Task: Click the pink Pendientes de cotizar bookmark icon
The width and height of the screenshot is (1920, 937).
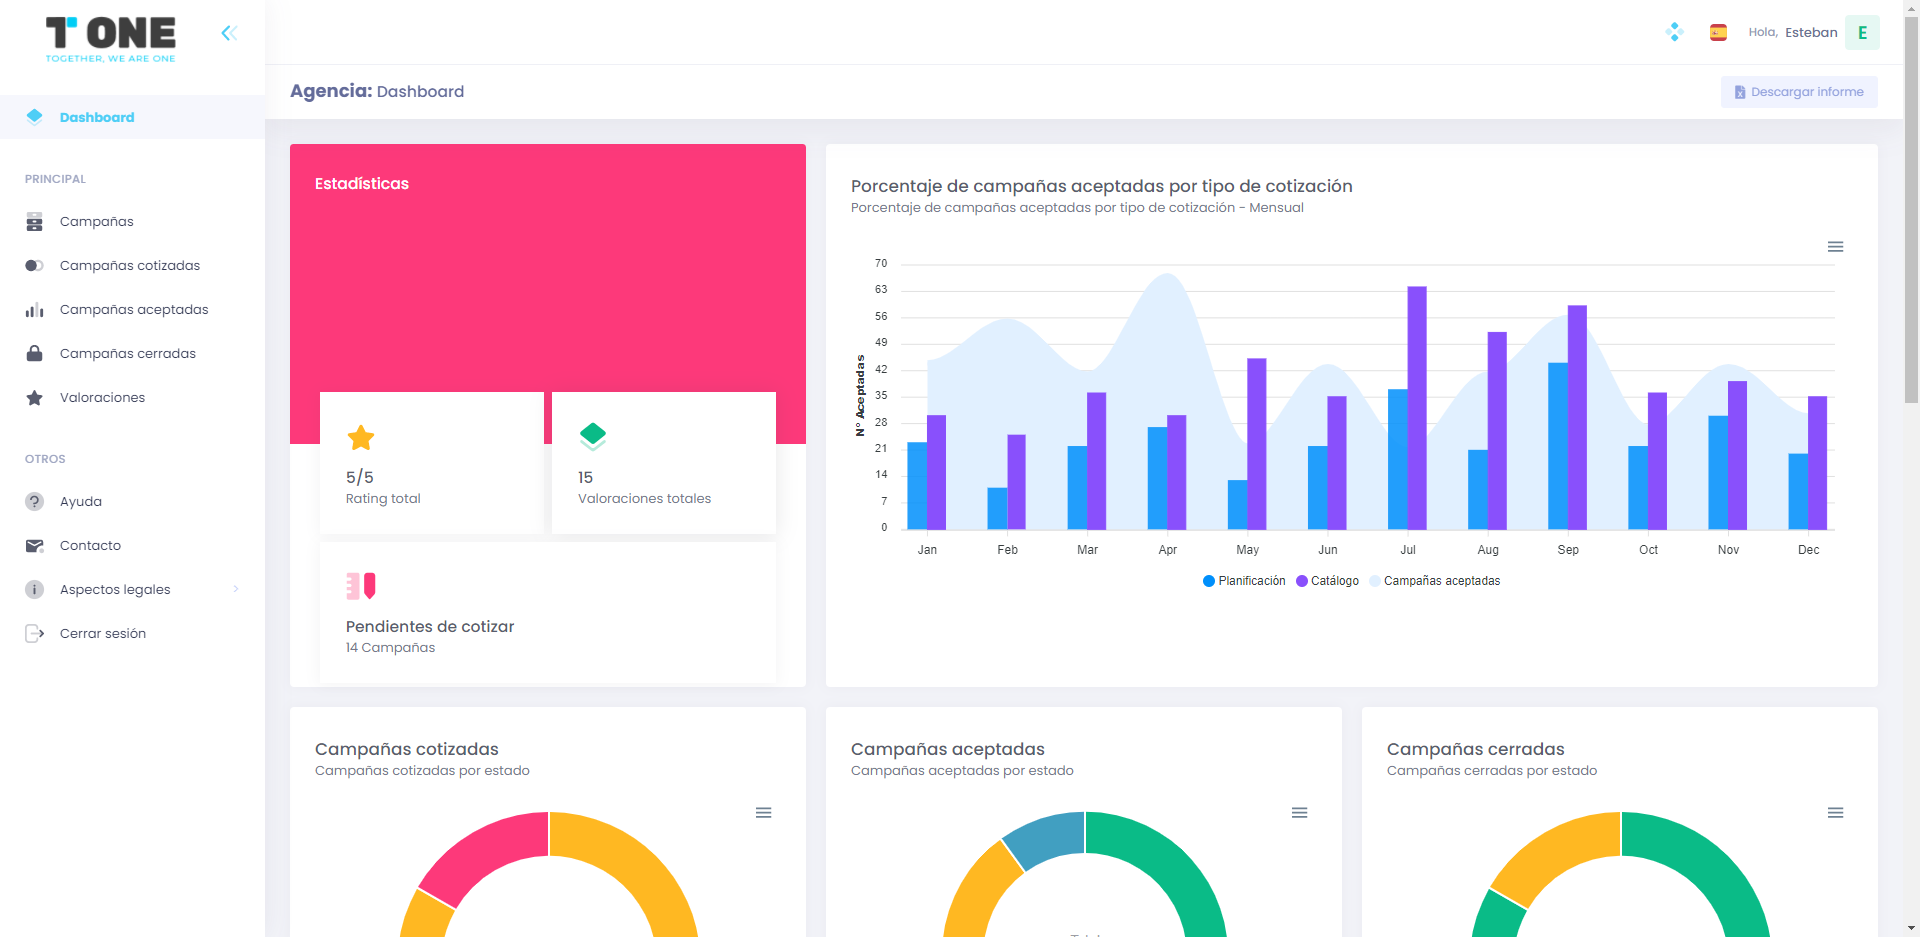Action: (361, 586)
